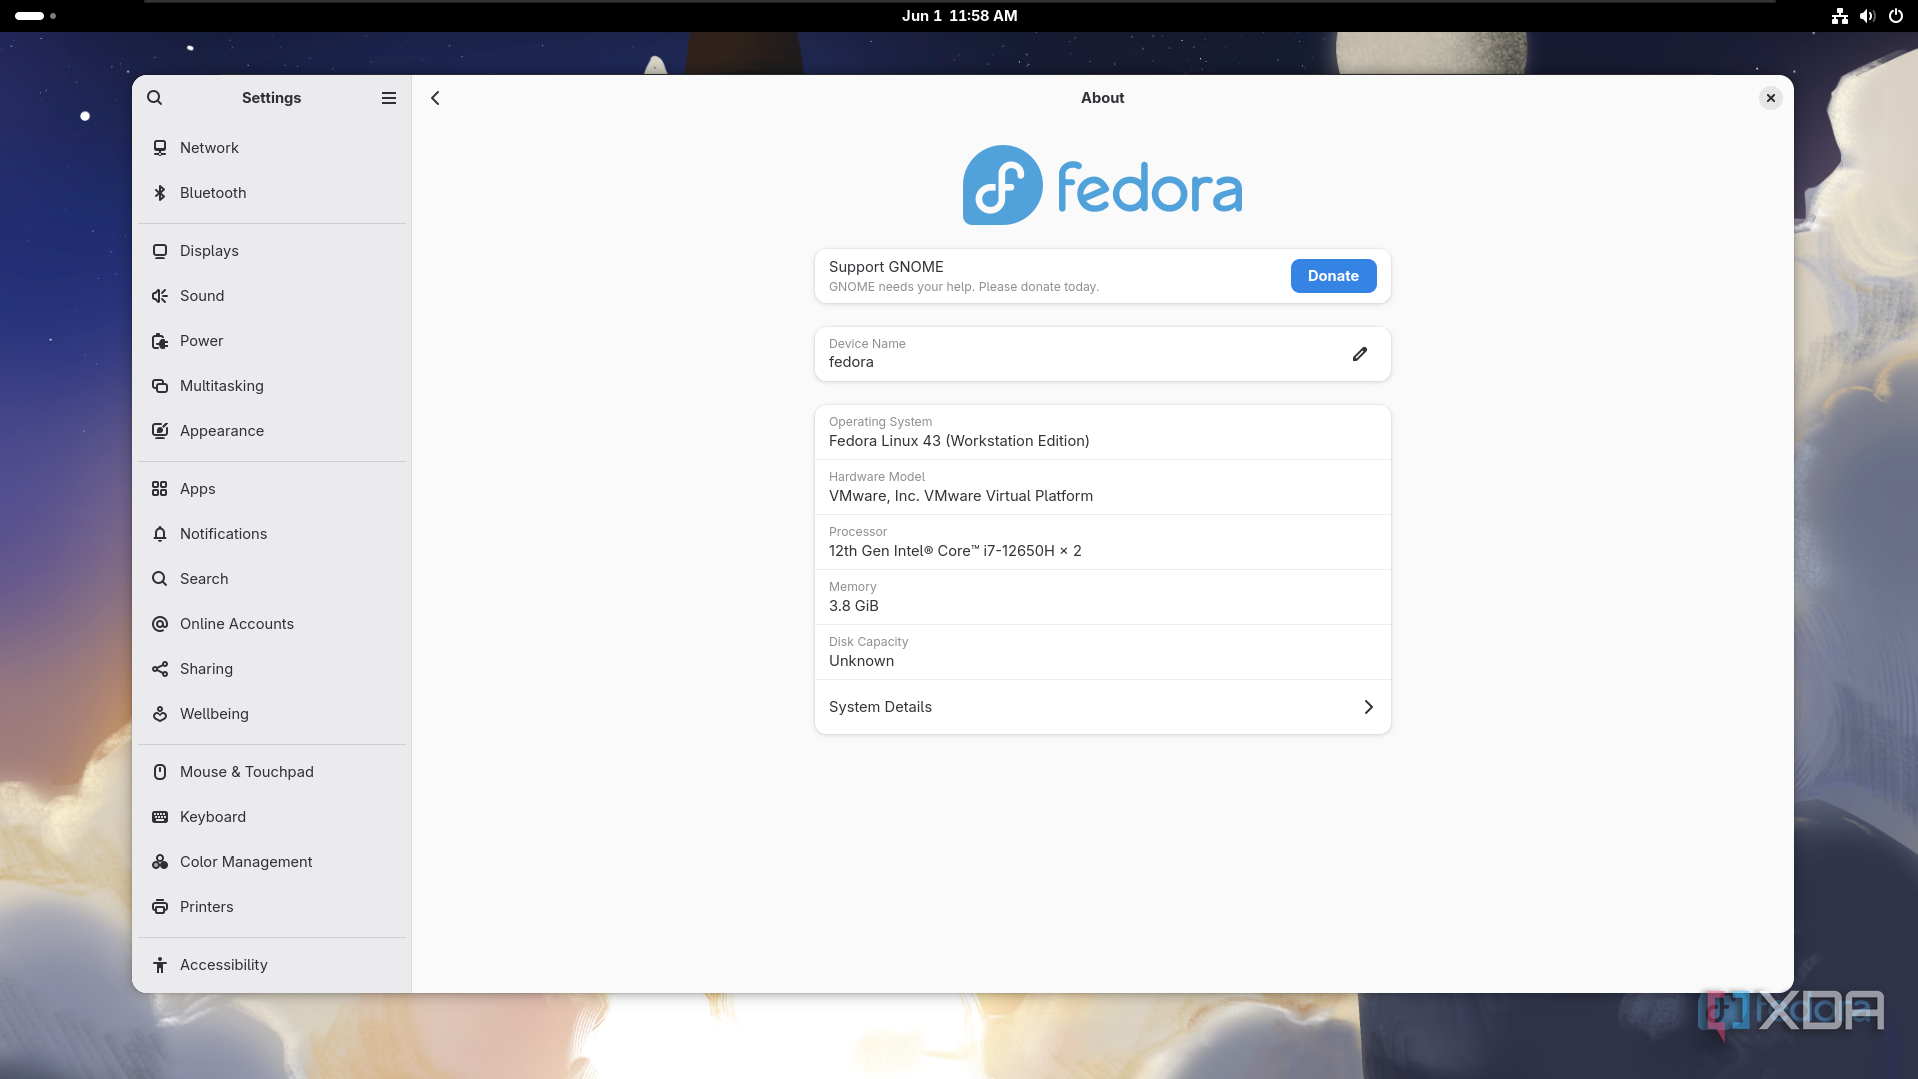The image size is (1918, 1079).
Task: Click the 3.8 GiB memory value
Action: point(854,606)
